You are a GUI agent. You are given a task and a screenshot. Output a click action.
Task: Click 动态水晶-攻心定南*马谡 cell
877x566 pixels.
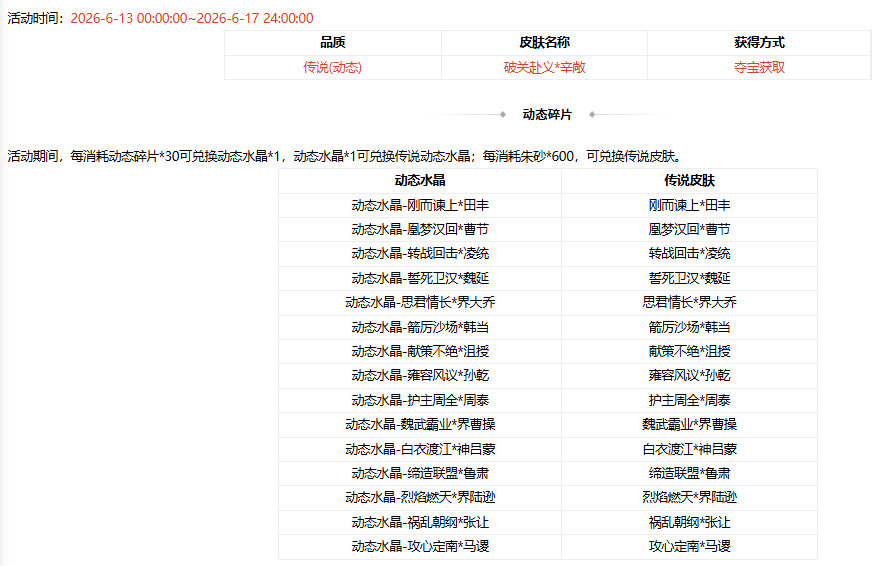pos(420,546)
